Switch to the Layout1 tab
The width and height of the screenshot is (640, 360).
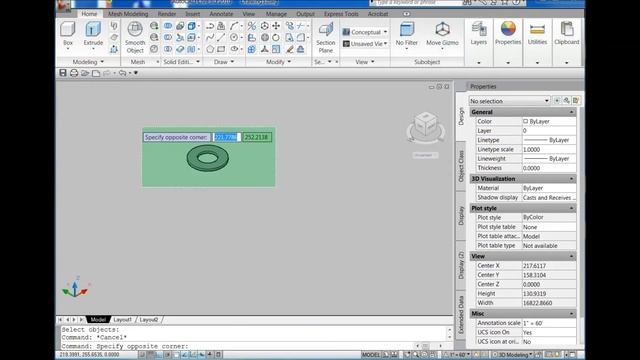[x=122, y=320]
